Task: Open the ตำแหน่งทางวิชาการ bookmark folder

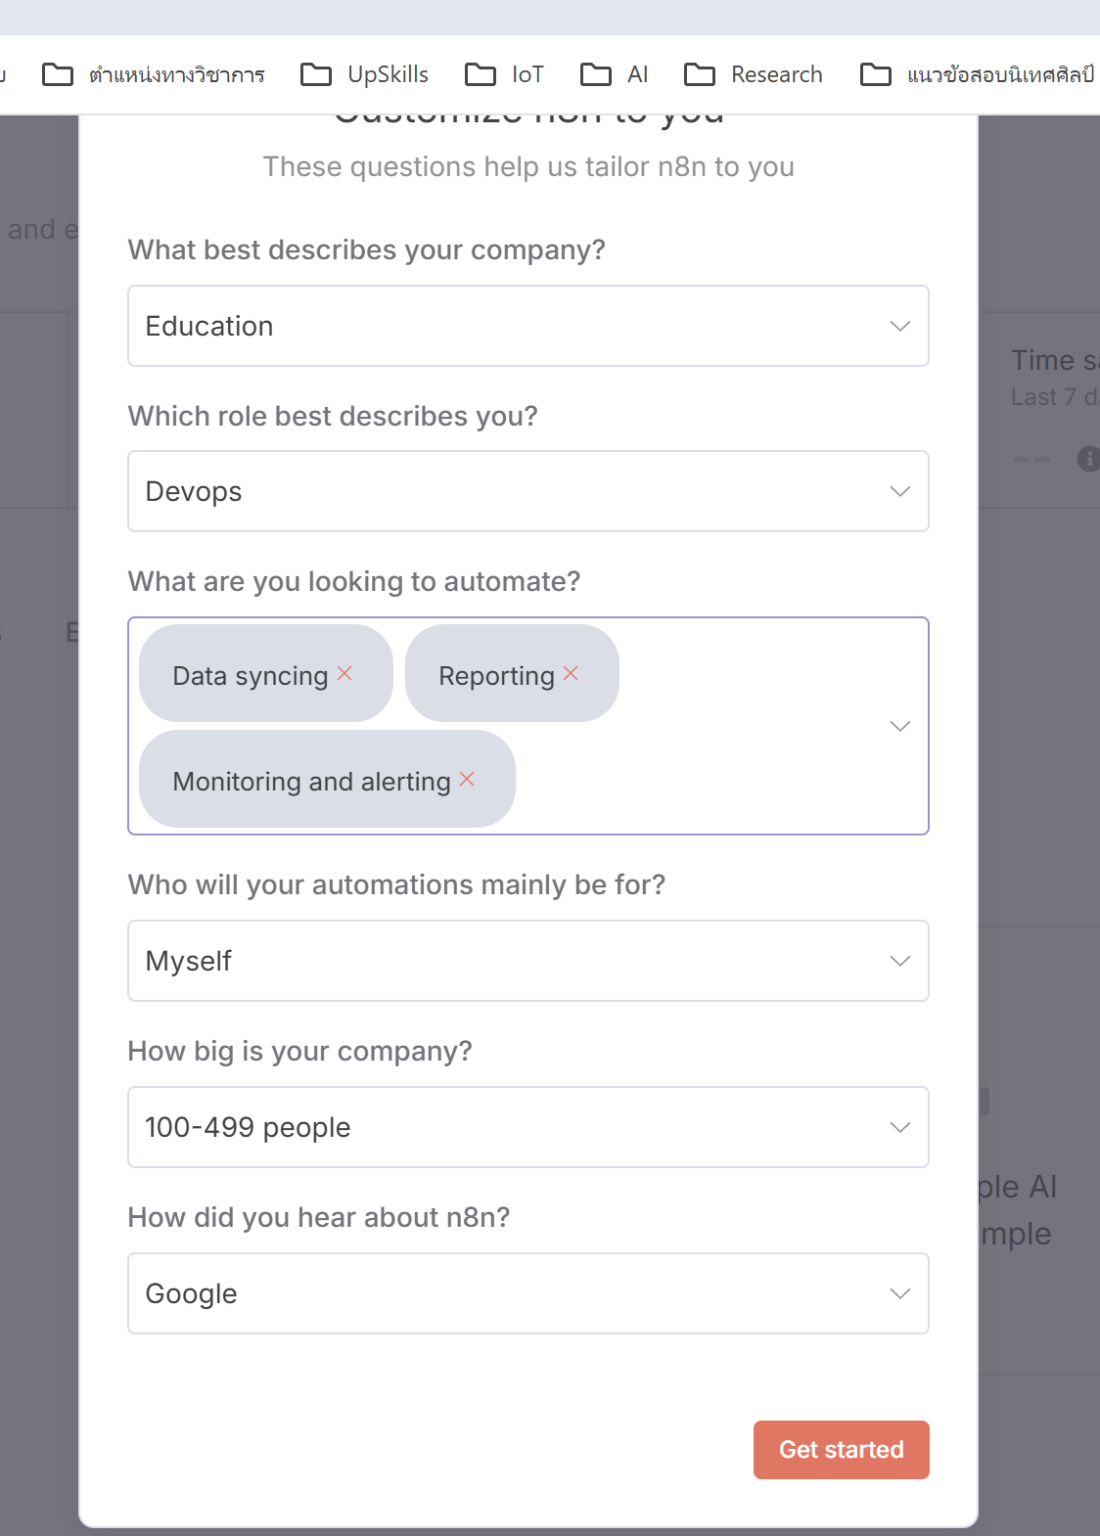Action: pos(154,75)
